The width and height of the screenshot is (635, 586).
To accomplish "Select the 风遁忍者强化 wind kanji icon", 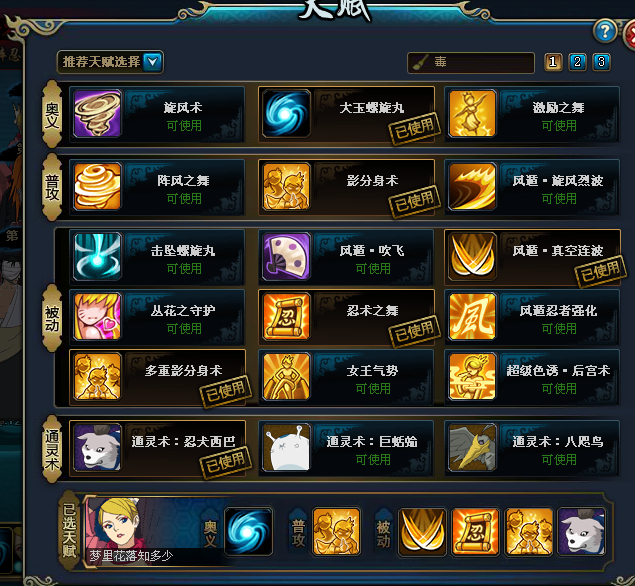I will (x=473, y=317).
